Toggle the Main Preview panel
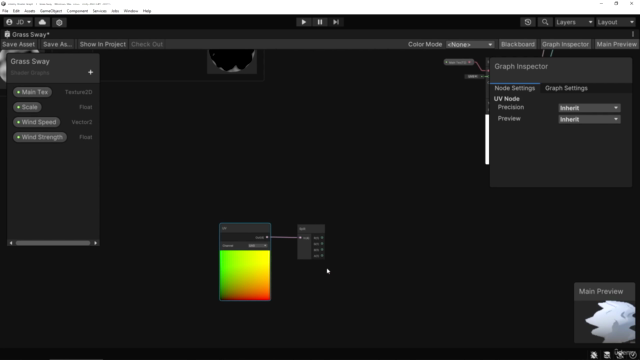This screenshot has width=640, height=360. click(x=616, y=44)
